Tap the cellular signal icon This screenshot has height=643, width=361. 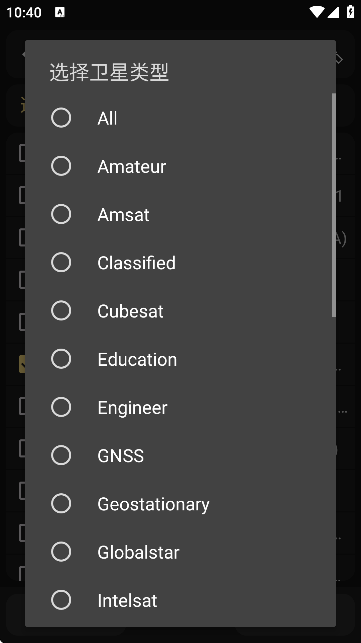click(x=333, y=12)
